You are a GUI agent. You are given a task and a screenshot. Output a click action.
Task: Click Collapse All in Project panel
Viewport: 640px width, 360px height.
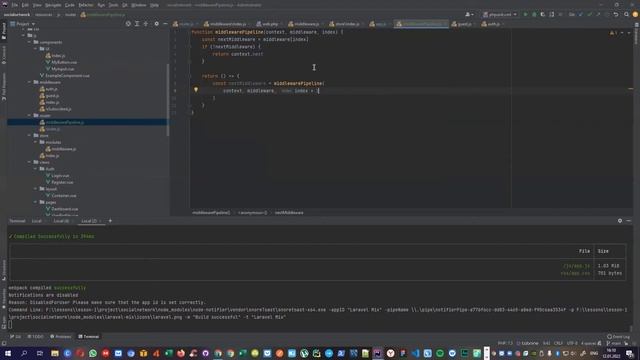(146, 24)
